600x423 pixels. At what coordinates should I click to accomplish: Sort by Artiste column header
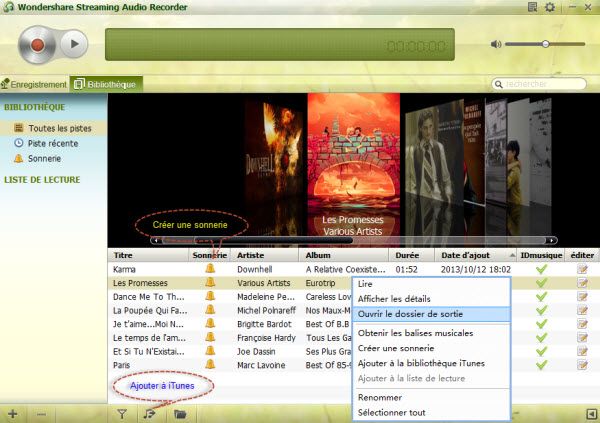tap(264, 255)
